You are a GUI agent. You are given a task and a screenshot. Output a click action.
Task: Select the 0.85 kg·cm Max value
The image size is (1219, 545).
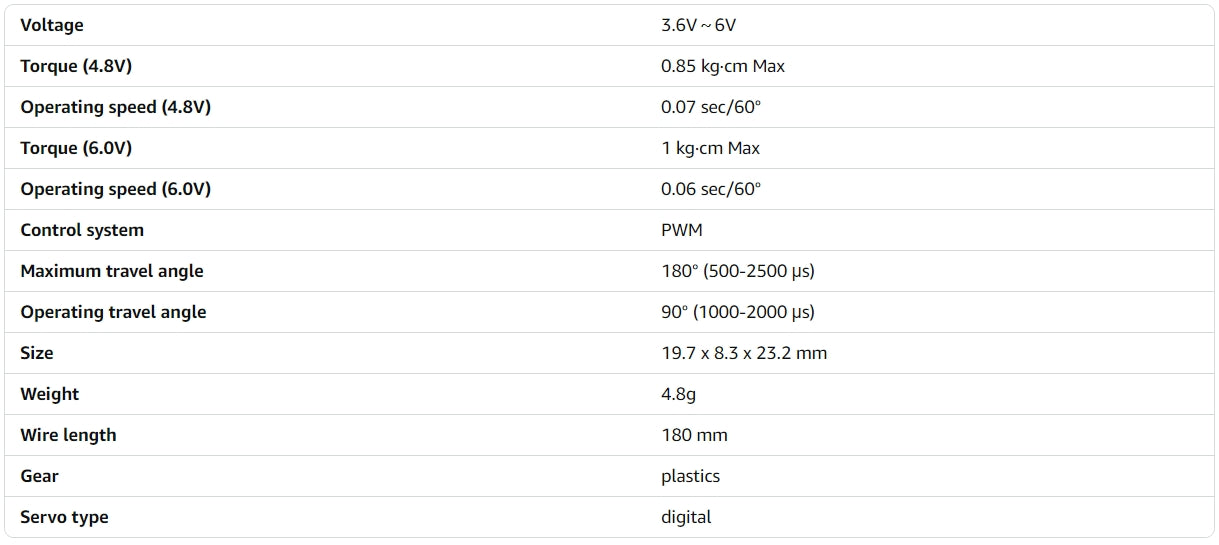pyautogui.click(x=722, y=66)
